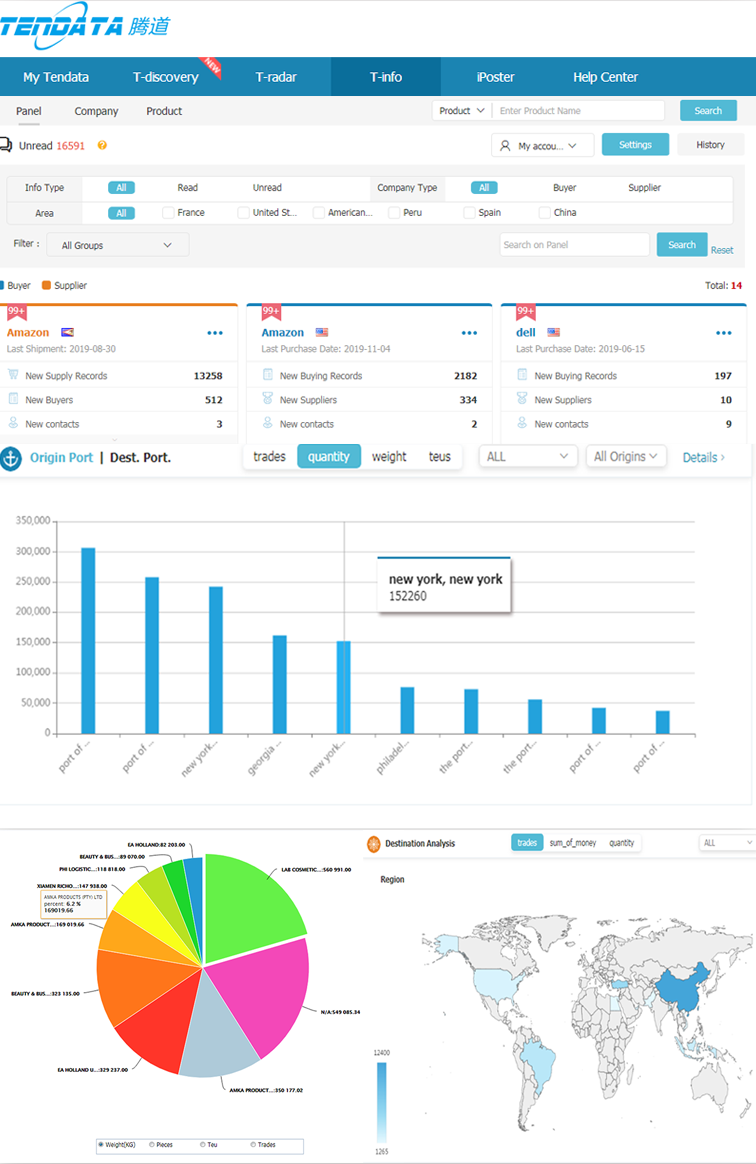The height and width of the screenshot is (1164, 756).
Task: Click the History button
Action: click(x=710, y=145)
